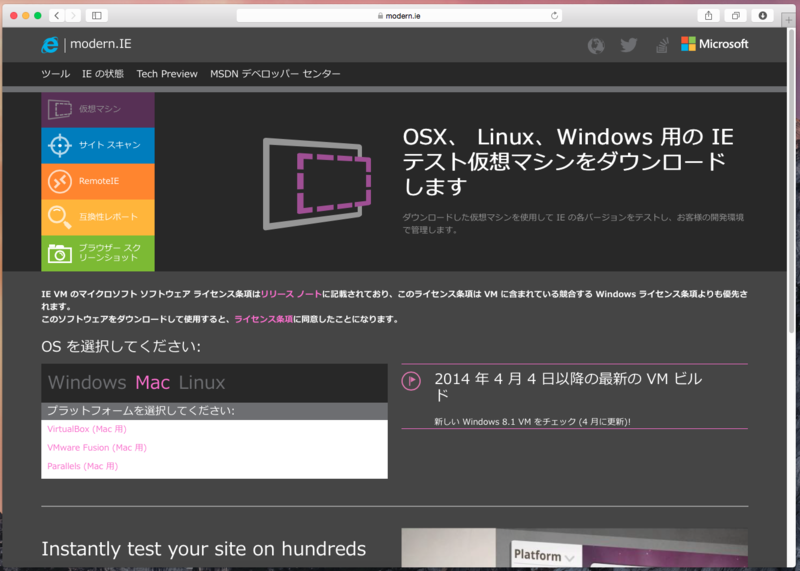This screenshot has height=571, width=800.
Task: Open the 互換性レポート magnifier tile
Action: pyautogui.click(x=98, y=217)
